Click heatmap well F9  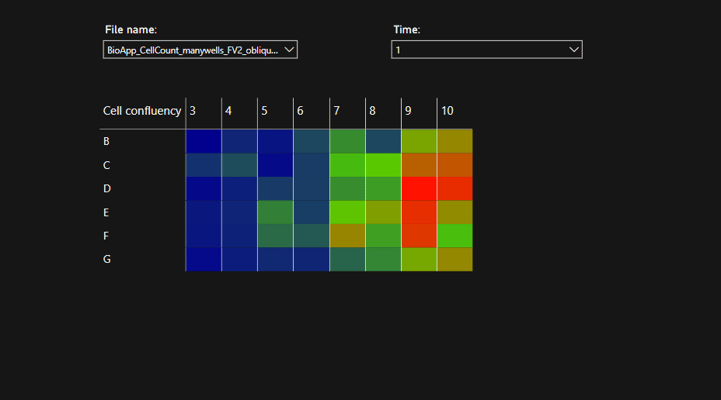click(419, 236)
